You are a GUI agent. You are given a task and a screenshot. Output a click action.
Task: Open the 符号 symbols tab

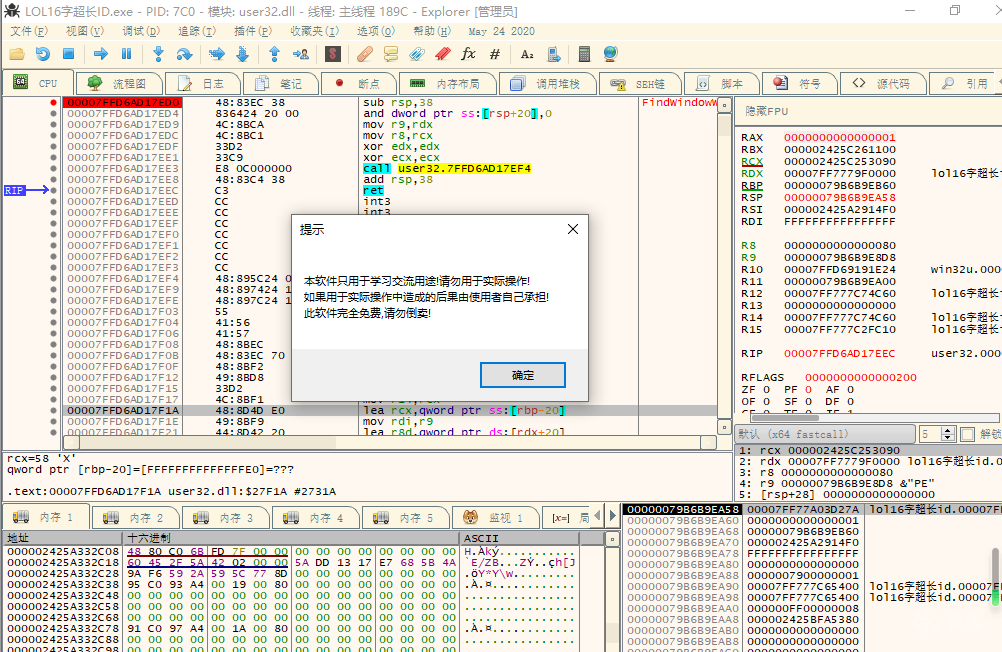click(x=799, y=84)
